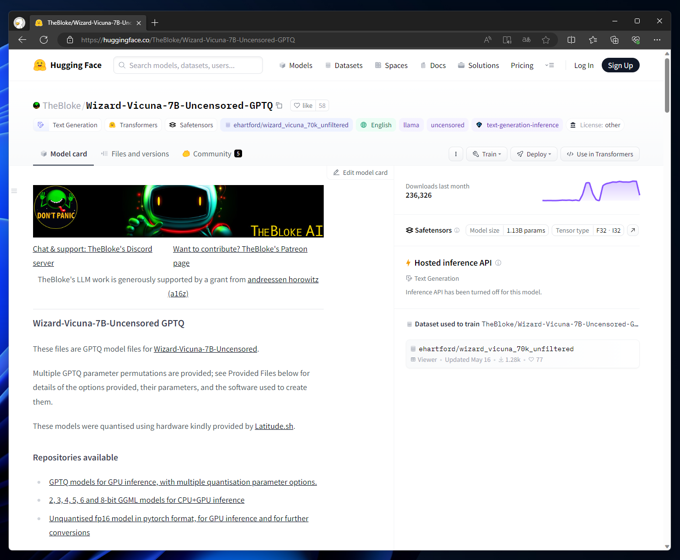View site info lock icon
This screenshot has width=680, height=560.
click(x=70, y=40)
